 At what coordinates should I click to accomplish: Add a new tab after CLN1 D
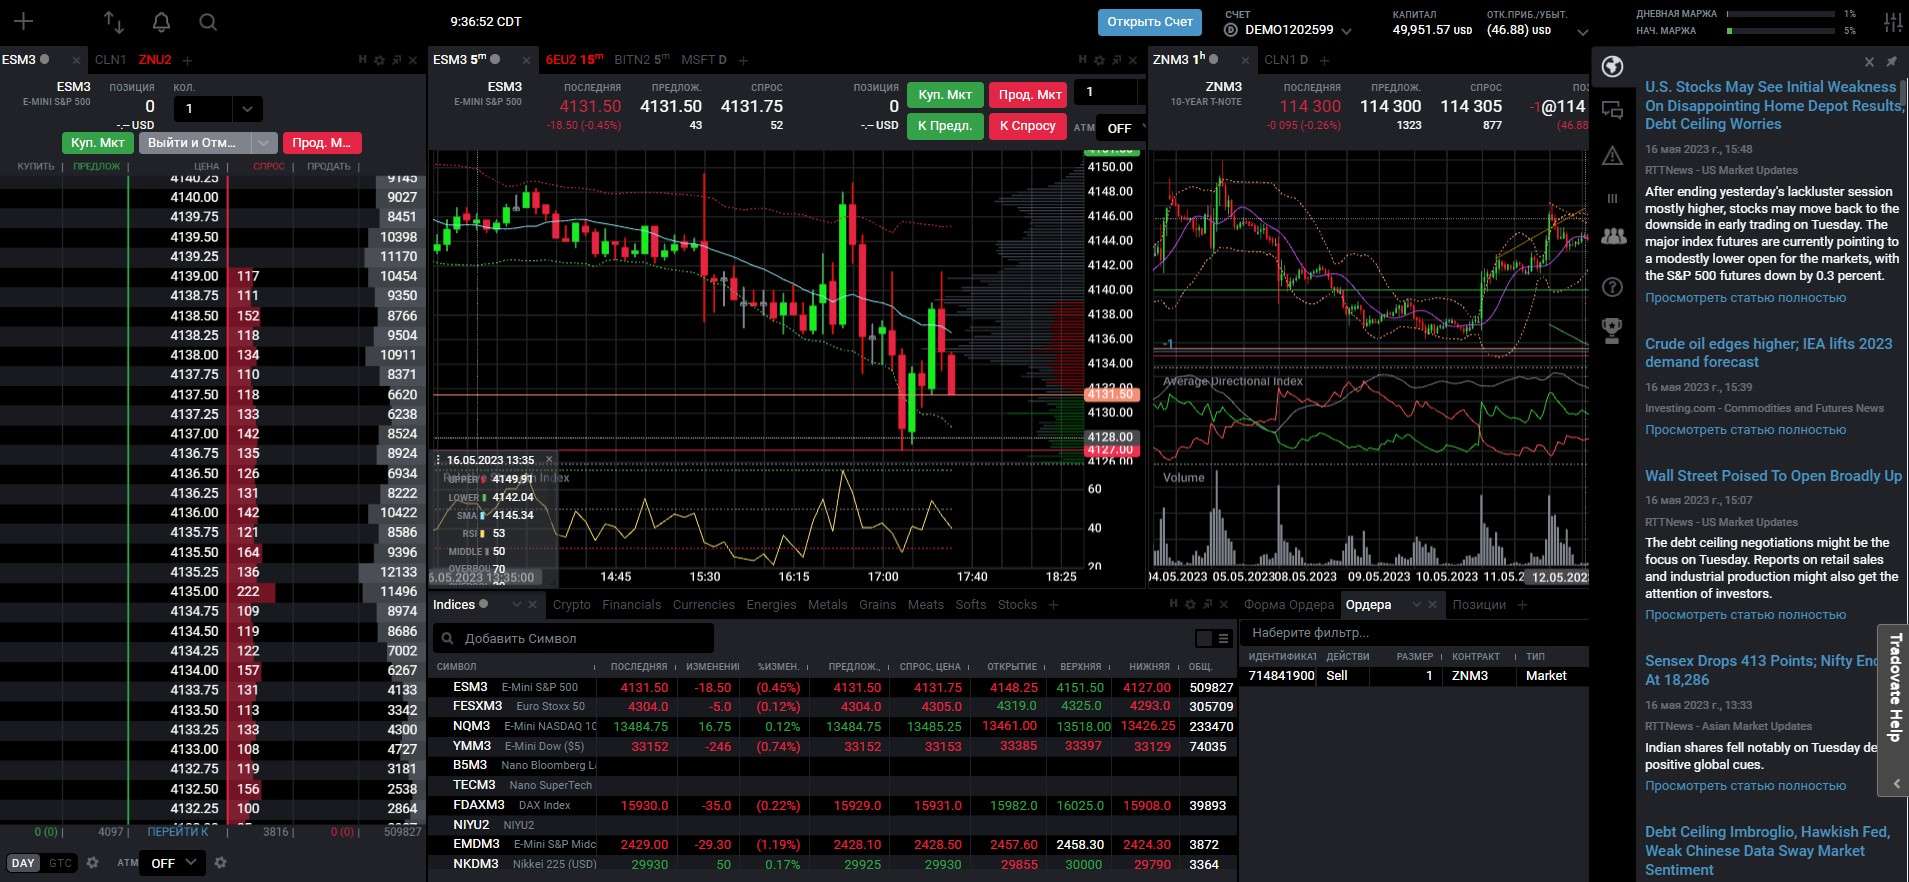pyautogui.click(x=1324, y=60)
